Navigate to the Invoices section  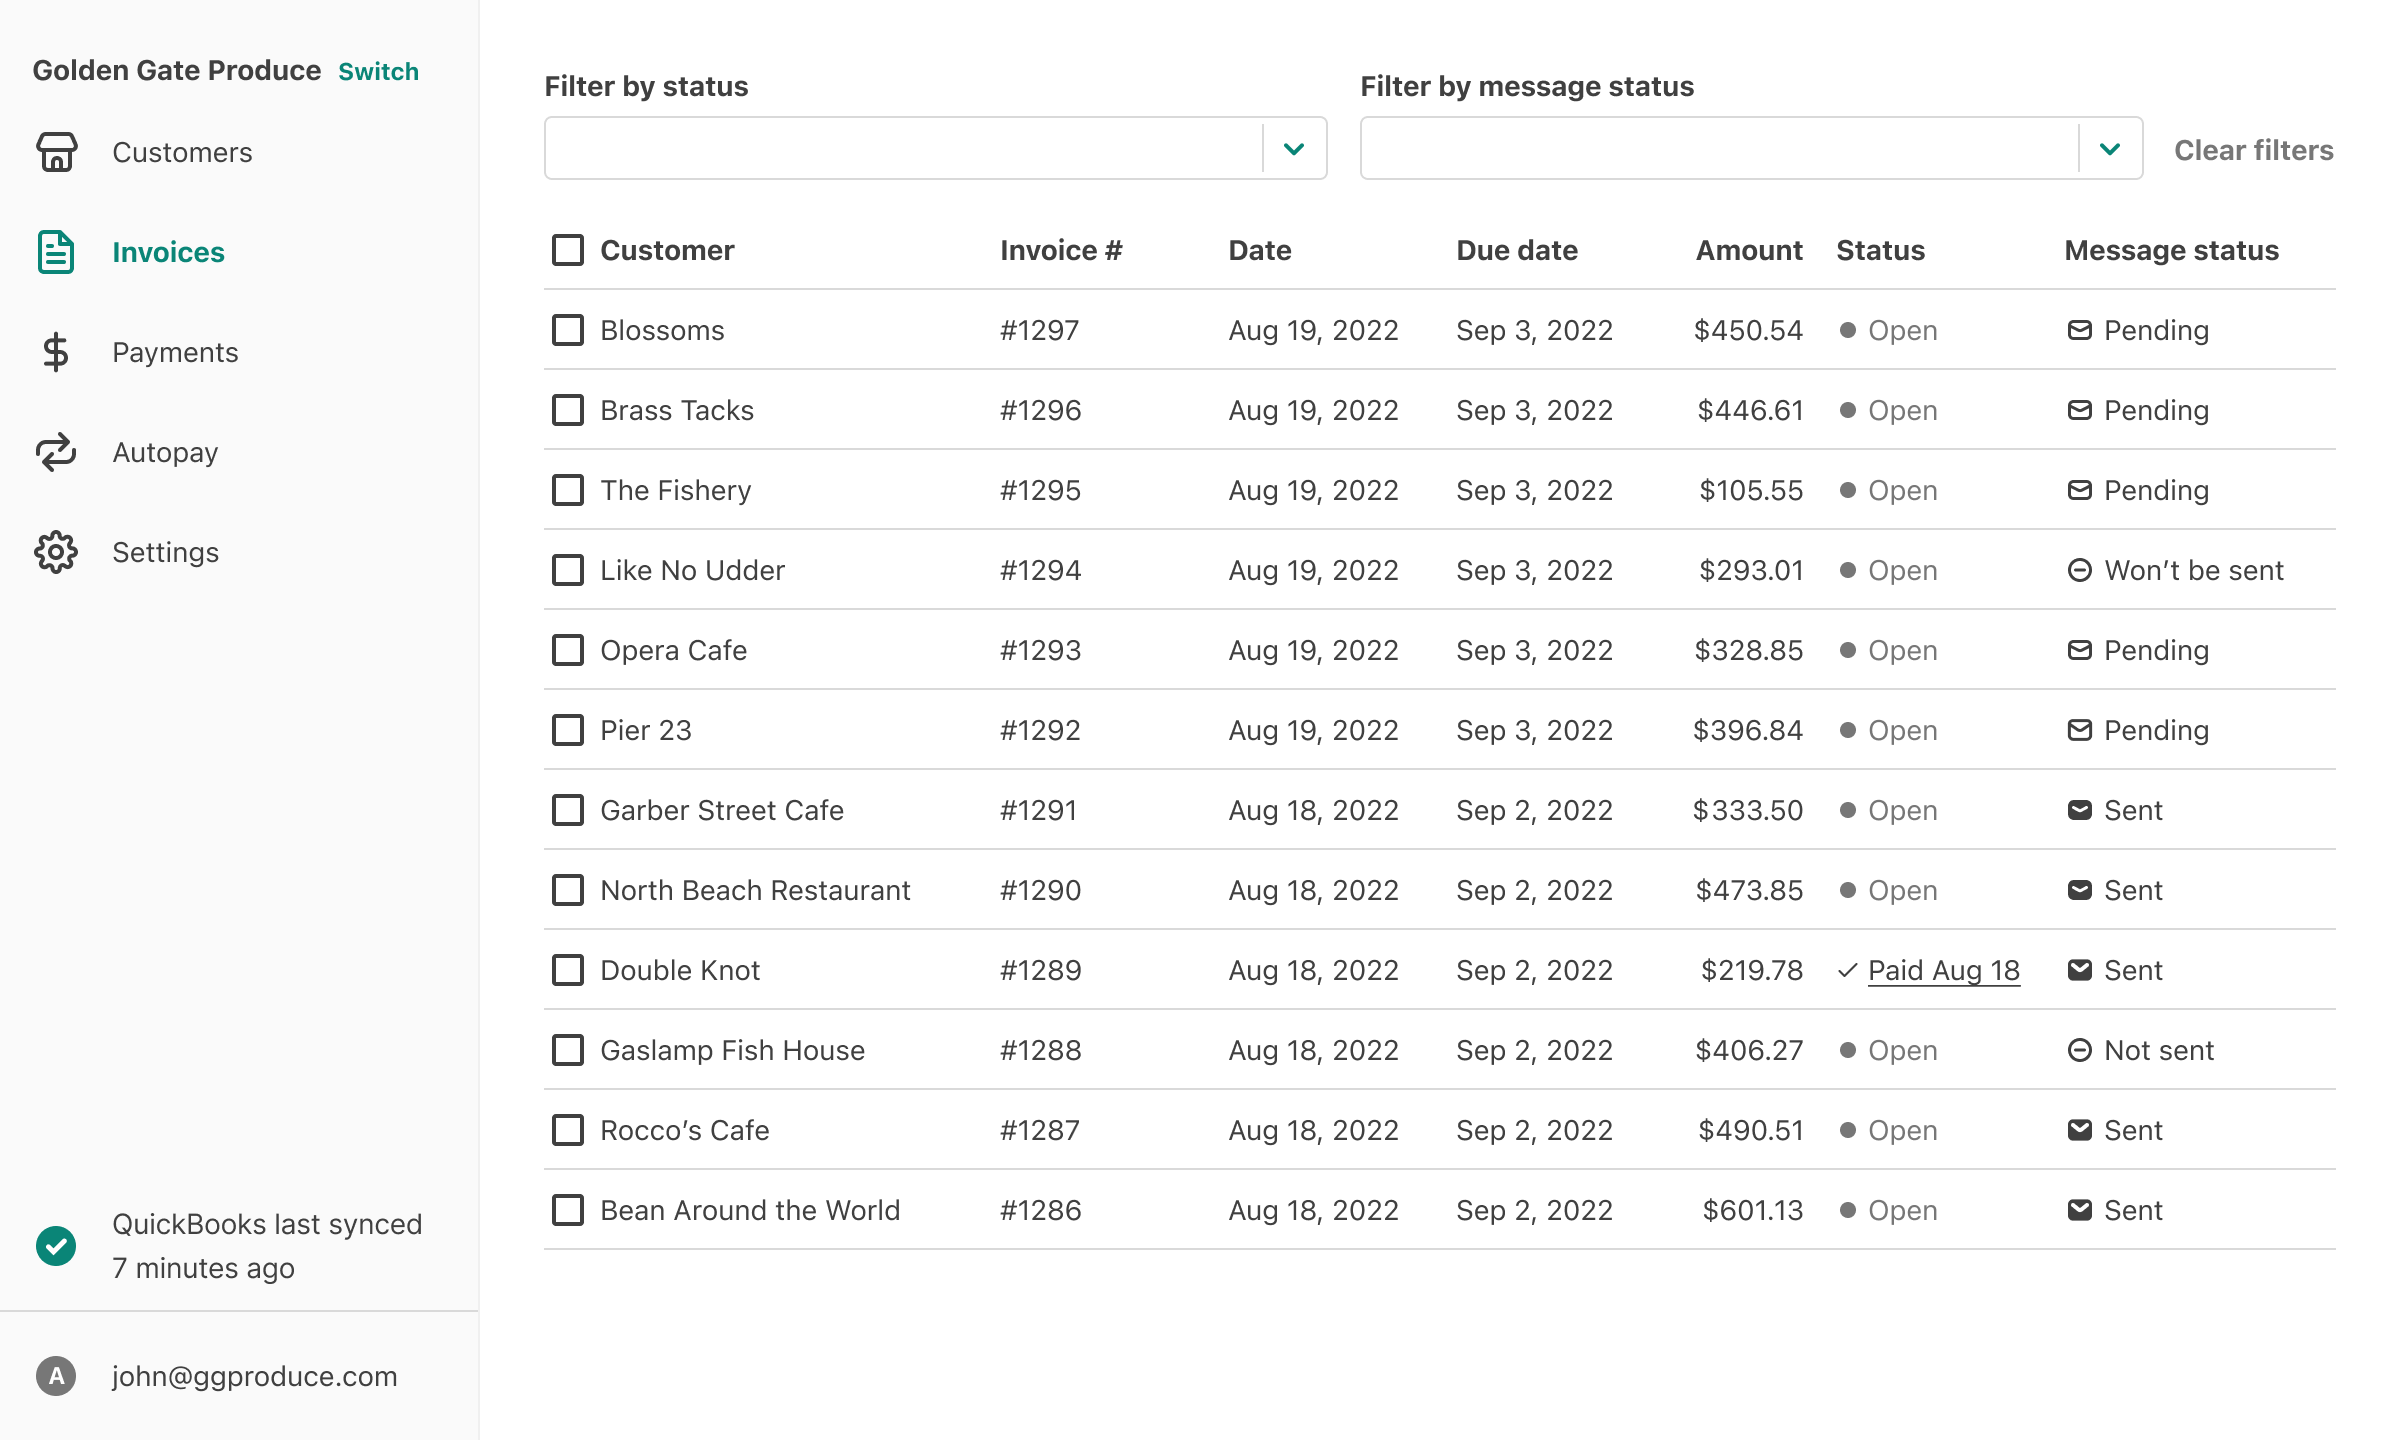(167, 252)
